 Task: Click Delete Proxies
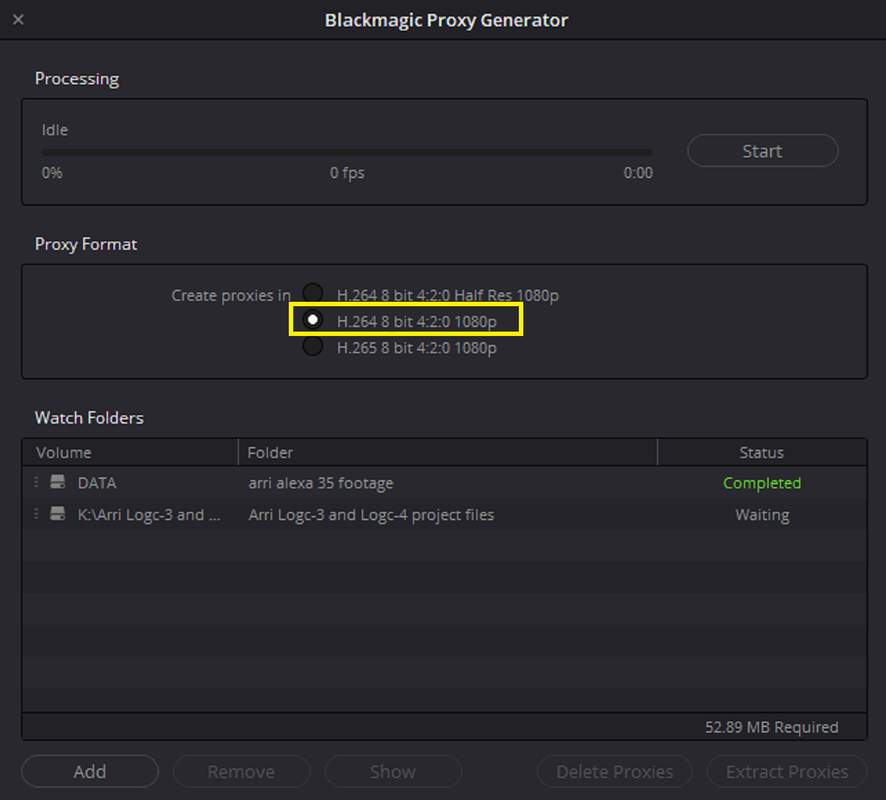click(x=615, y=771)
